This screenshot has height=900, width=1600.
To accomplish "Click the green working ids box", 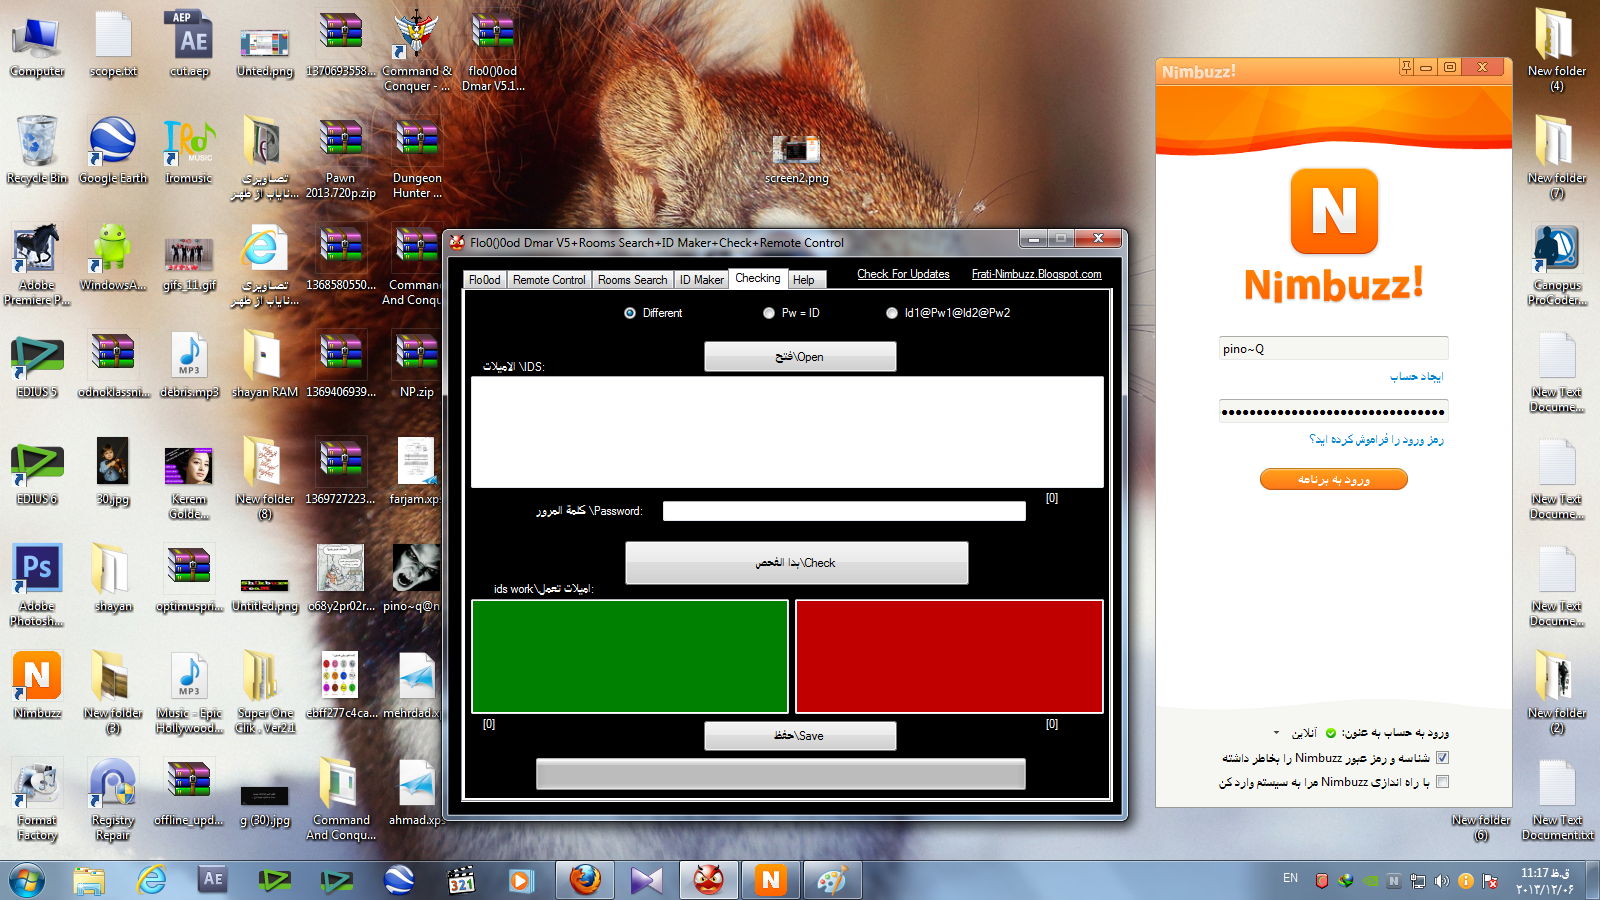I will (x=630, y=656).
